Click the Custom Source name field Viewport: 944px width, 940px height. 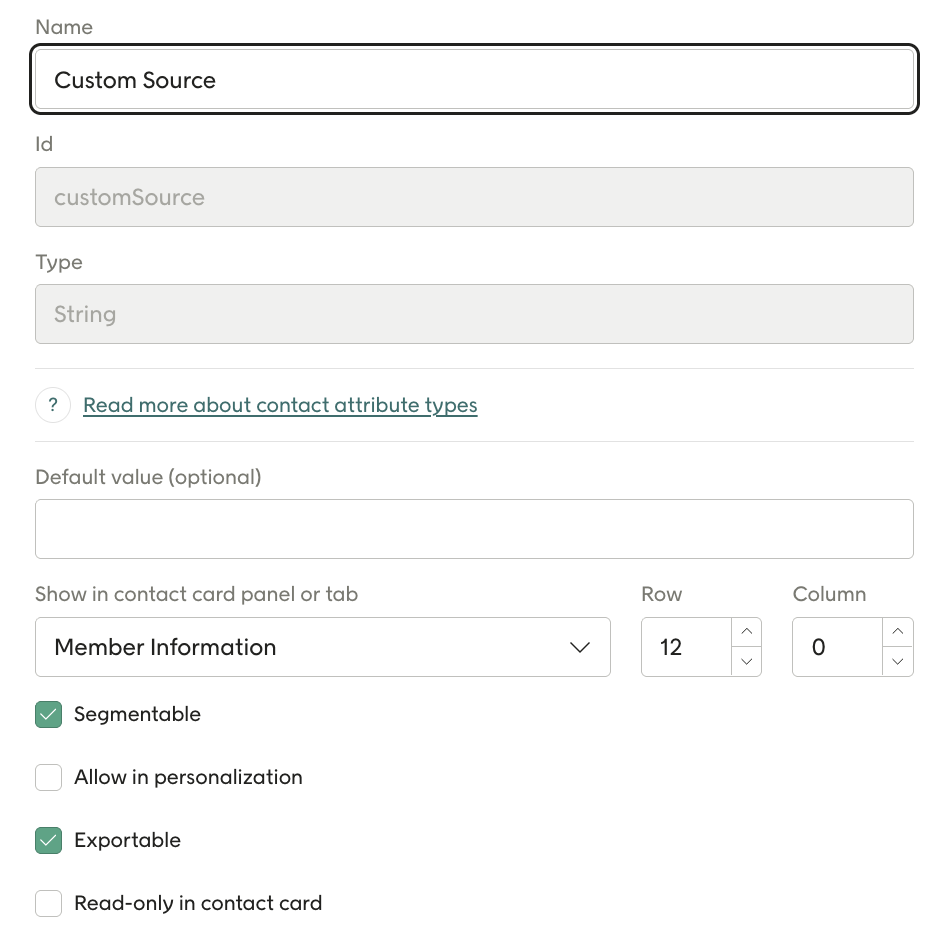pyautogui.click(x=474, y=78)
